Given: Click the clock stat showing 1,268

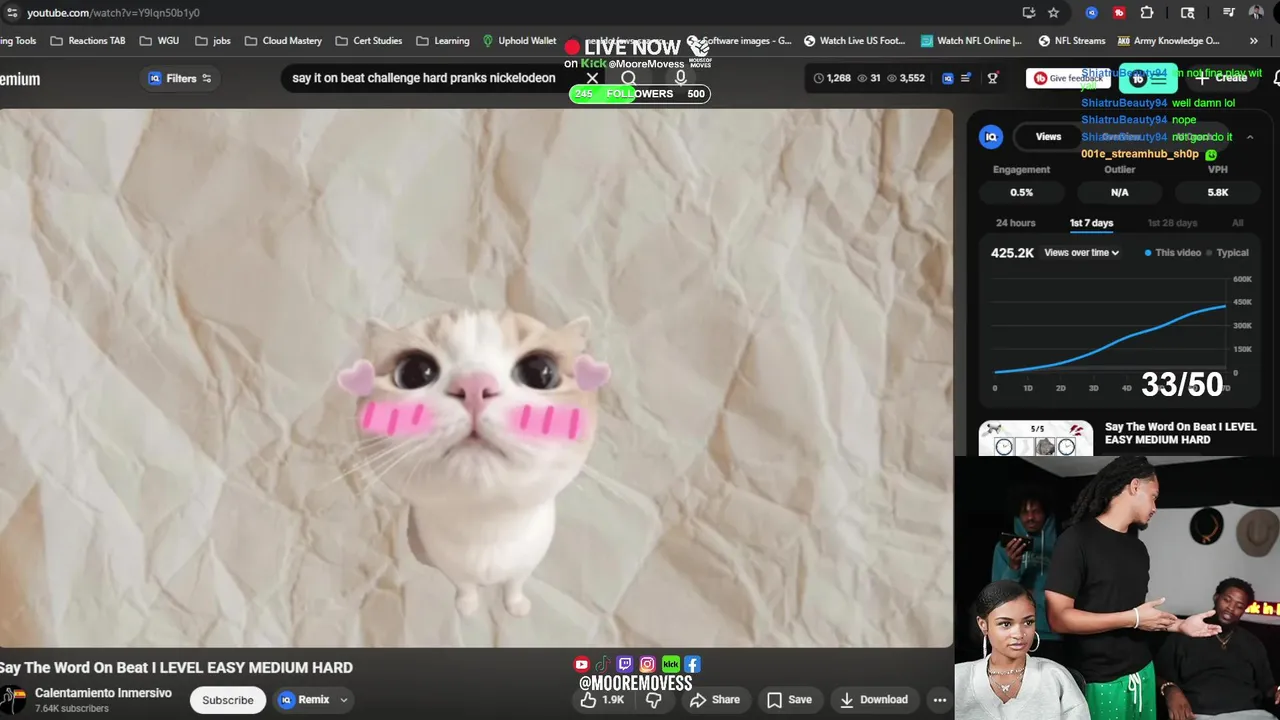Looking at the screenshot, I should (832, 78).
